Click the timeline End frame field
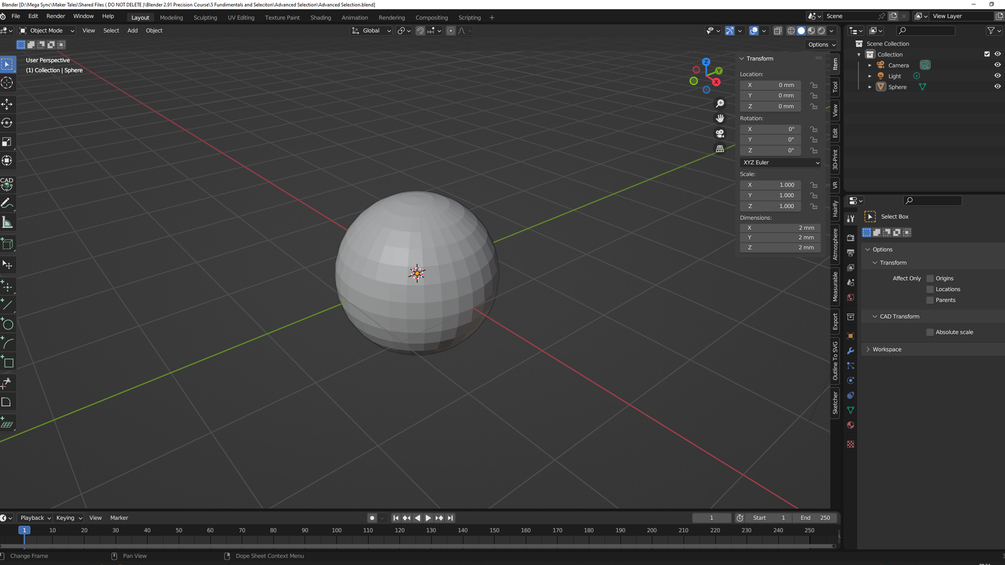Image resolution: width=1005 pixels, height=565 pixels. pyautogui.click(x=815, y=518)
